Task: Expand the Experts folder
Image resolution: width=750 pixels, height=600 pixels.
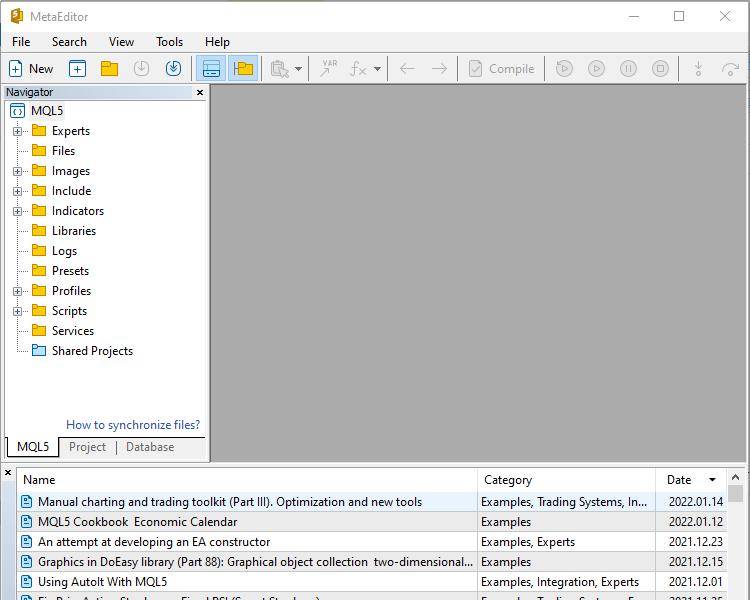Action: click(x=18, y=131)
